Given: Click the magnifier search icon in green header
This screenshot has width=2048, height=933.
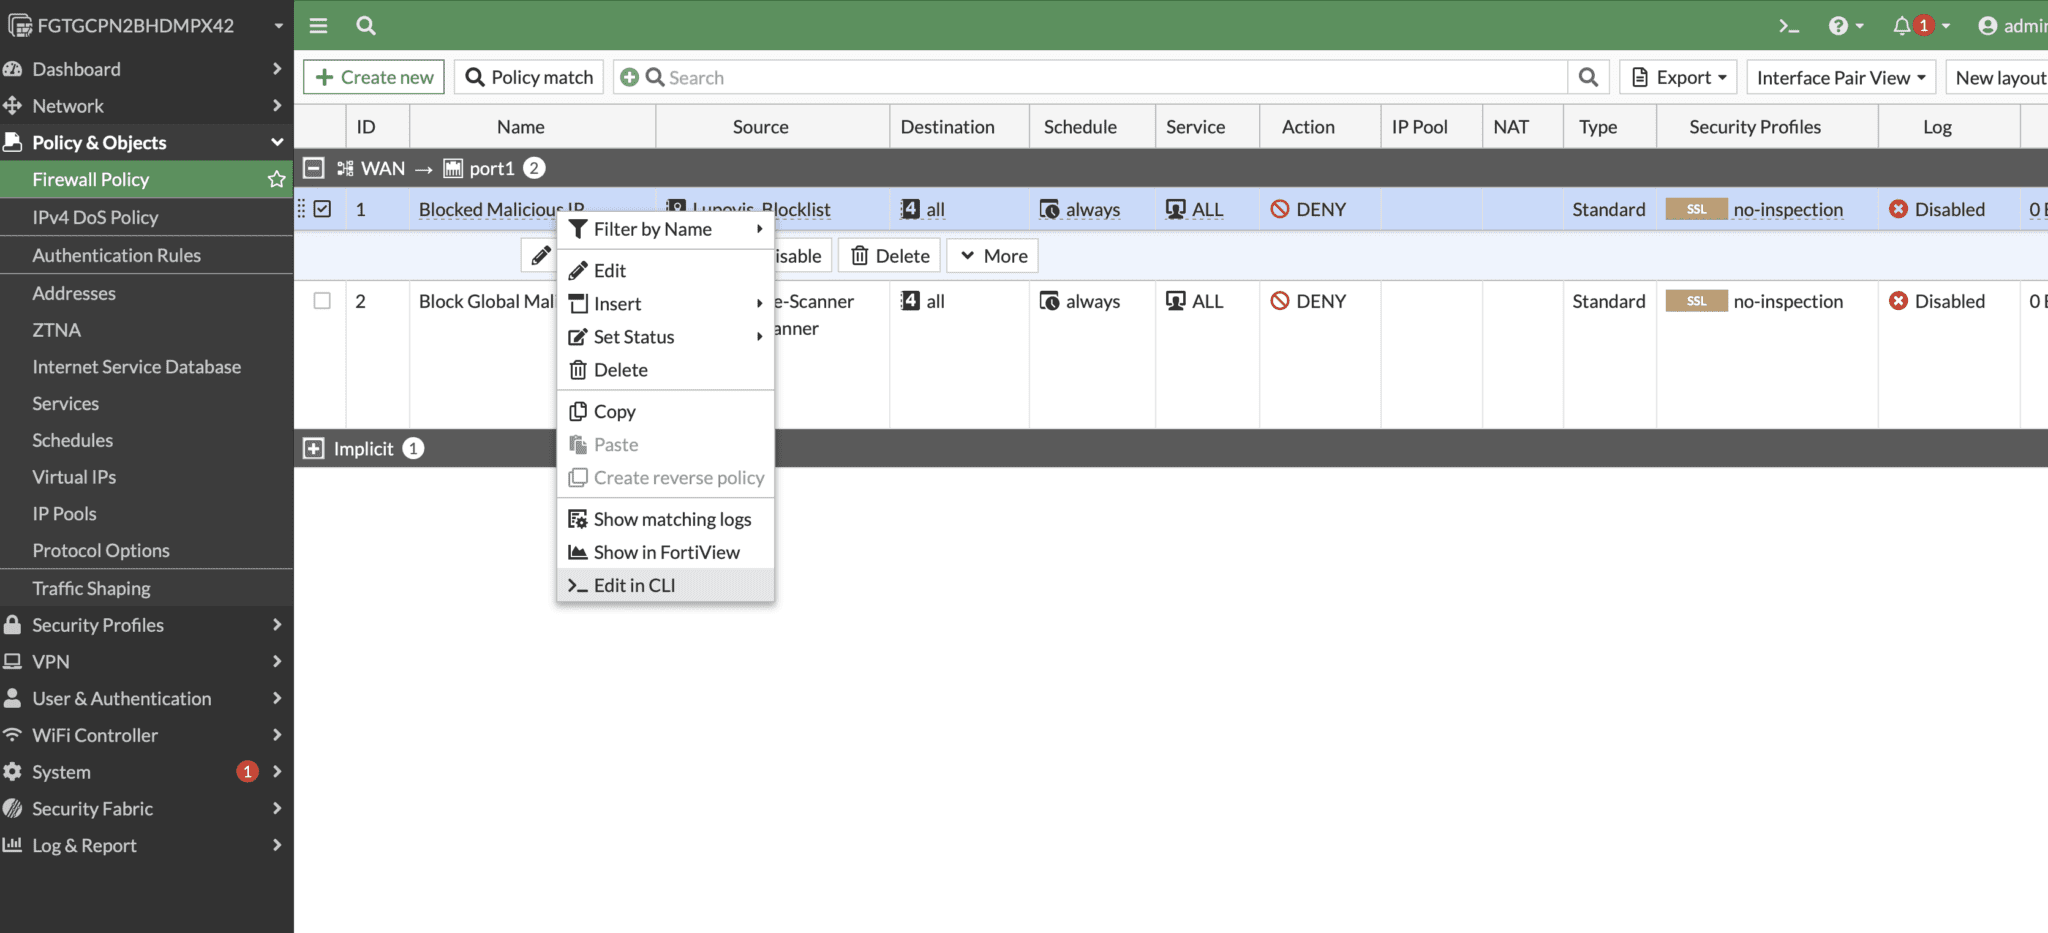Looking at the screenshot, I should (366, 26).
